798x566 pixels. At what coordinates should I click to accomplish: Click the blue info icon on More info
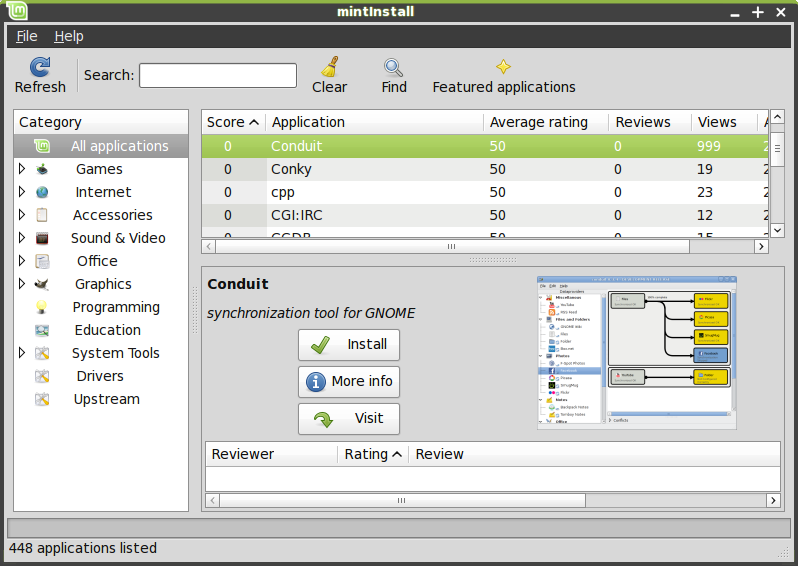click(x=316, y=381)
